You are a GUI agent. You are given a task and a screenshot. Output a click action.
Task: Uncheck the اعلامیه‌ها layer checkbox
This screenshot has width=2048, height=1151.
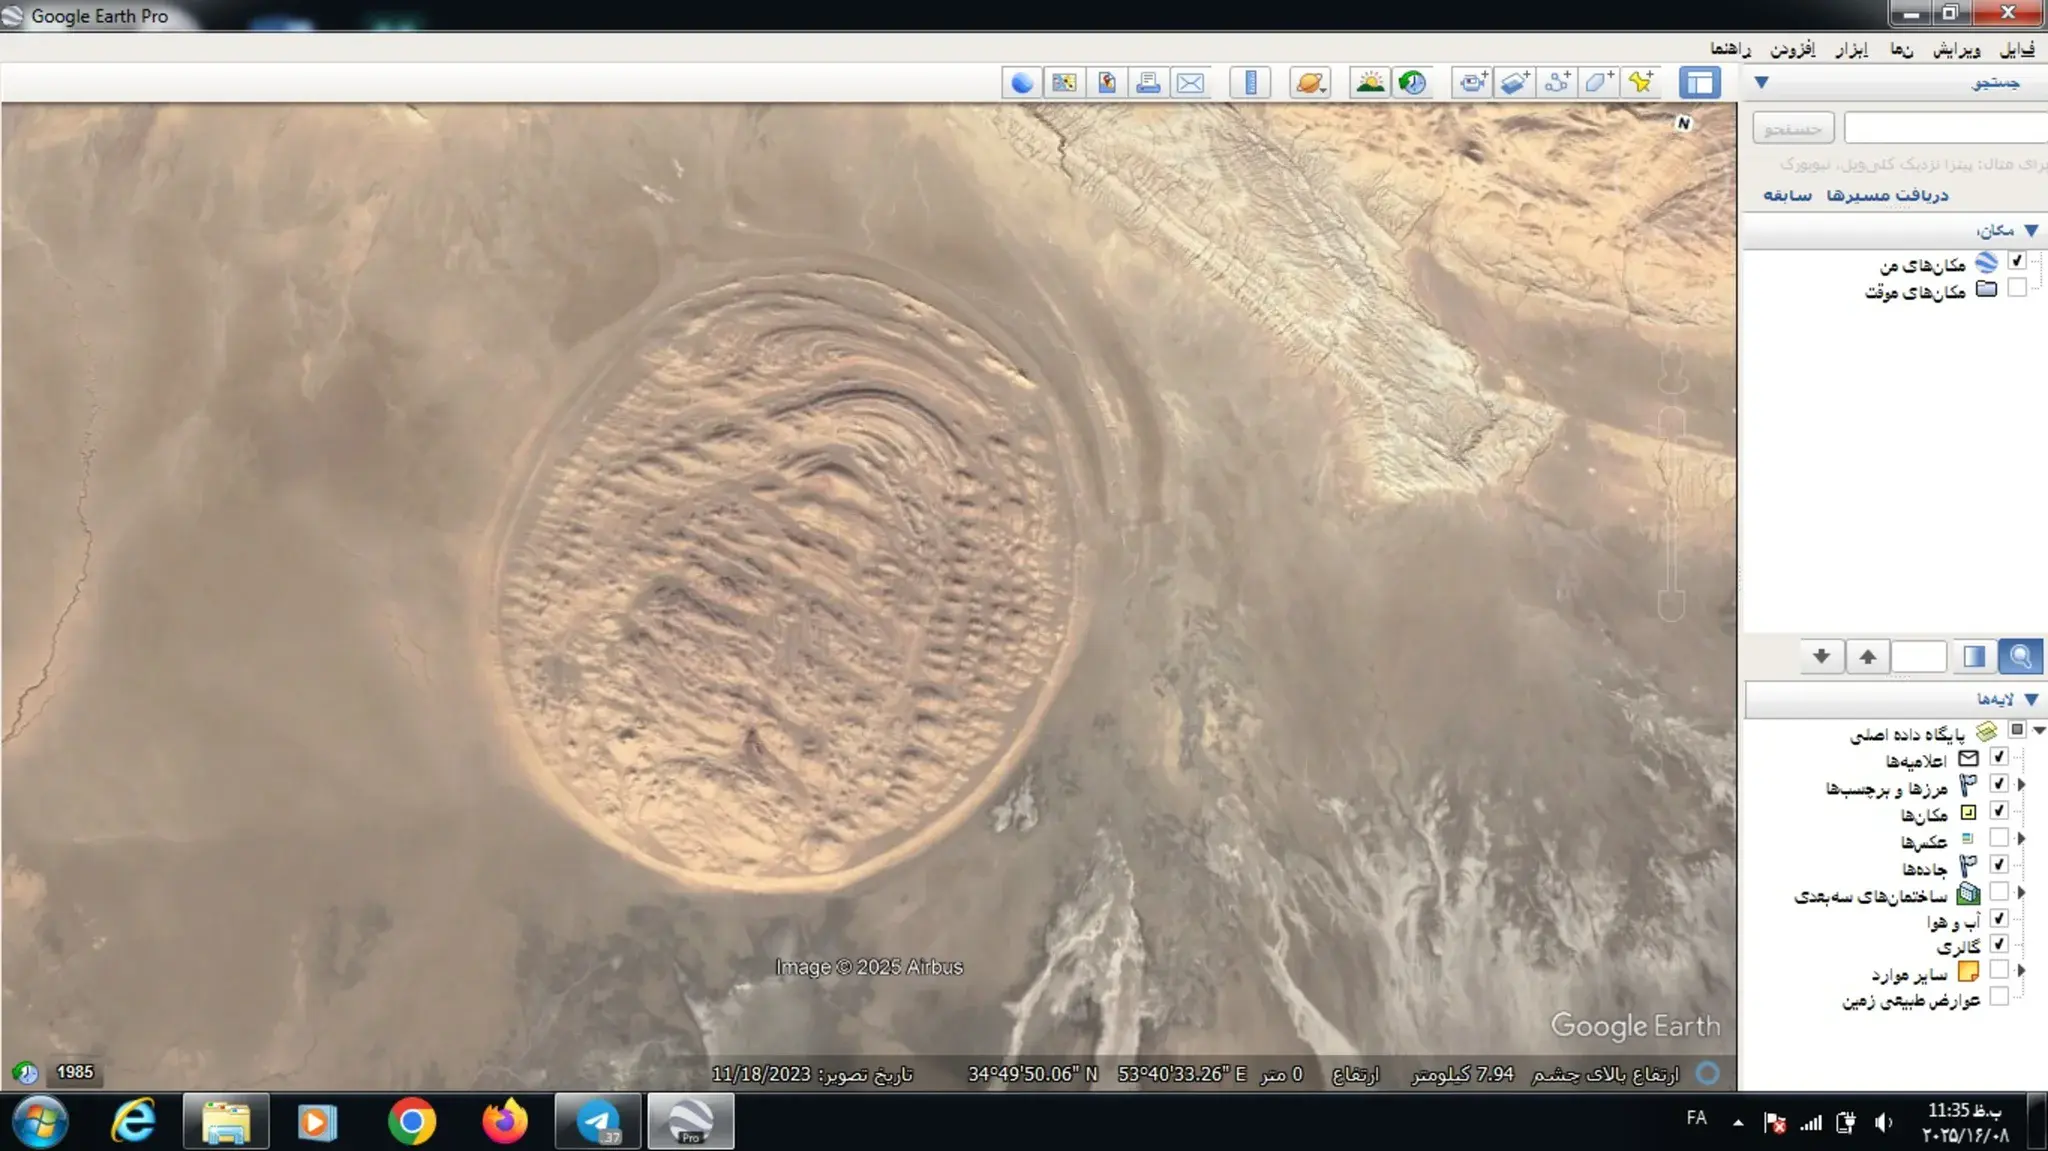point(1998,757)
